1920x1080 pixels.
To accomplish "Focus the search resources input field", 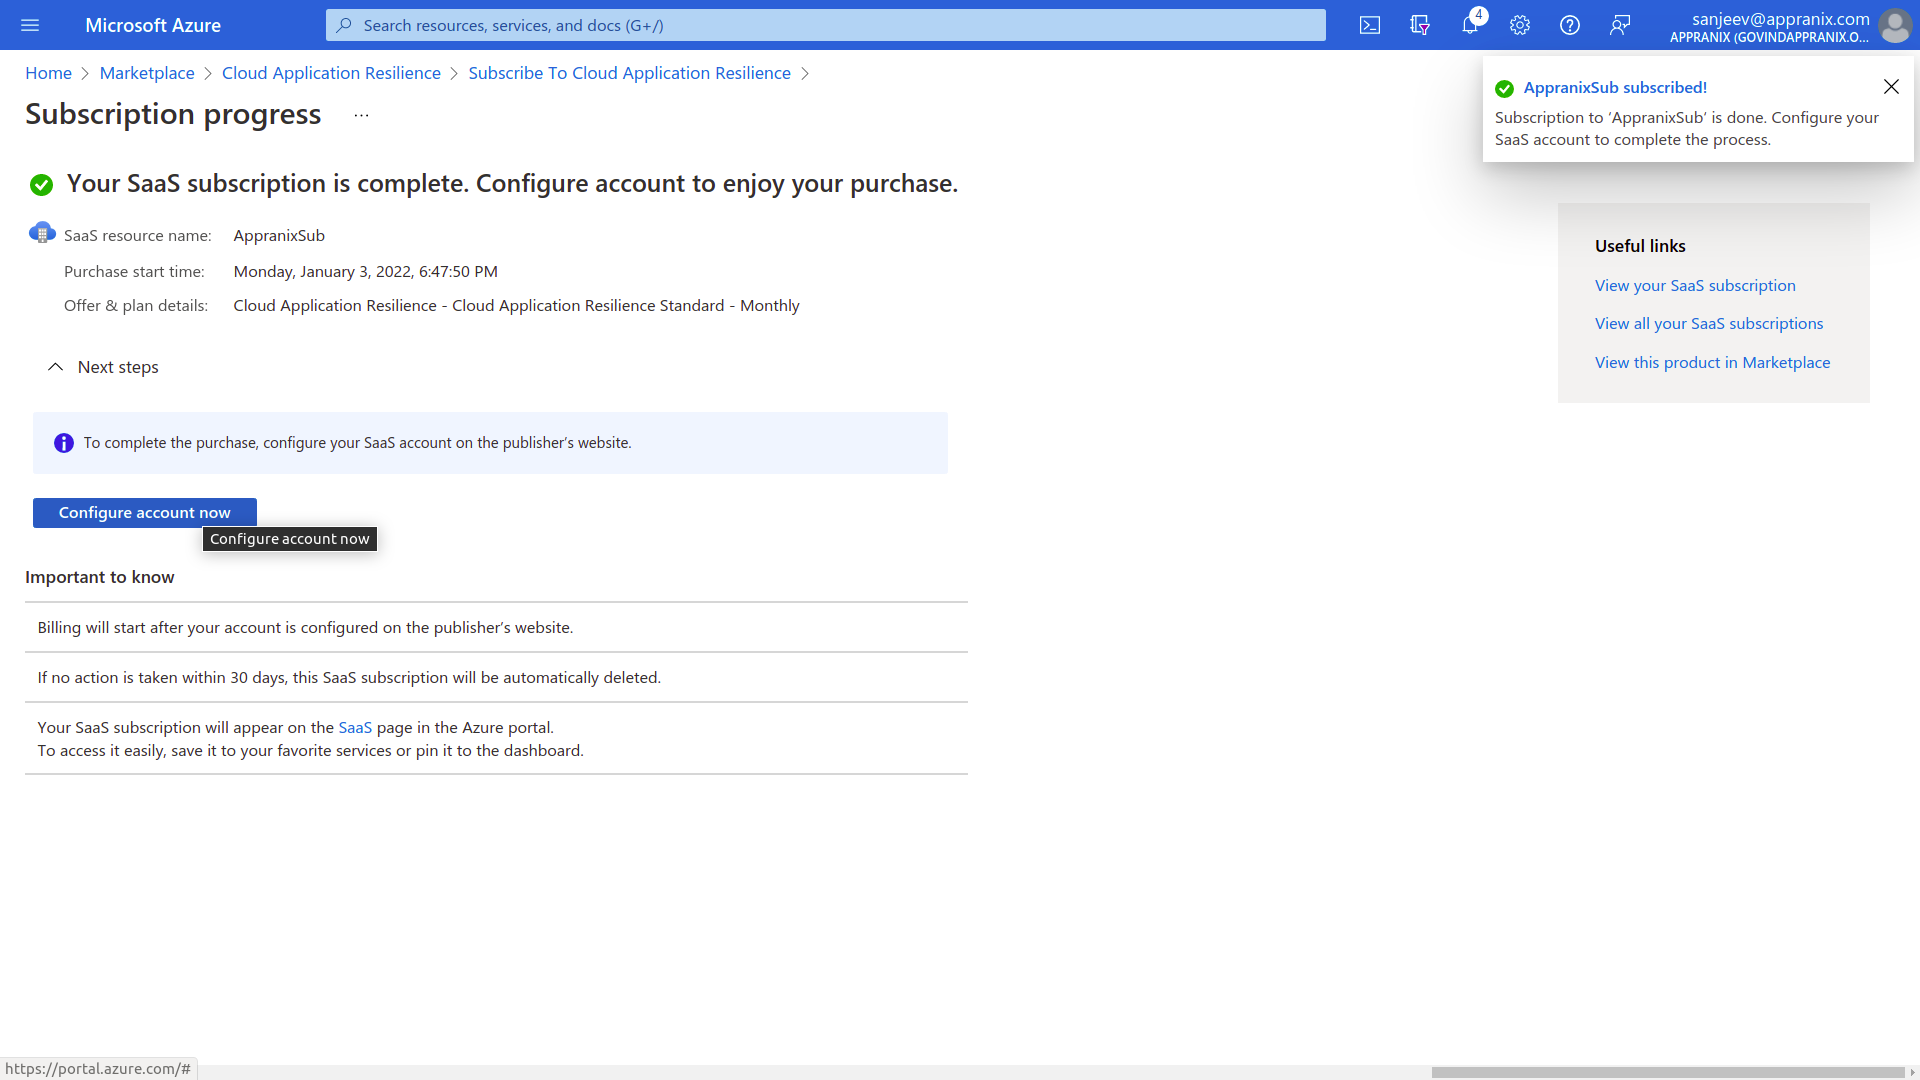I will pos(825,25).
